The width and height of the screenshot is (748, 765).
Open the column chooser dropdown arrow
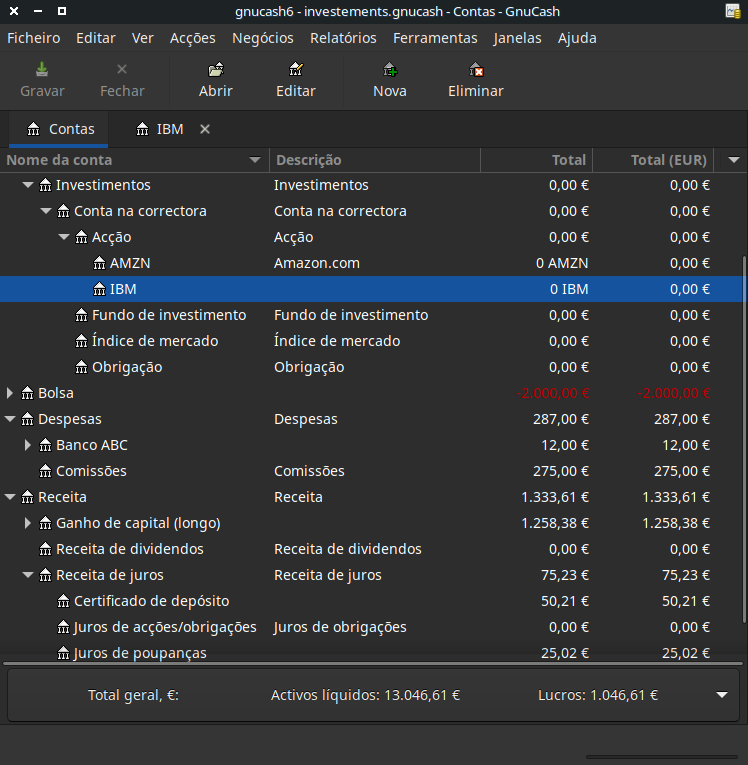coord(734,160)
